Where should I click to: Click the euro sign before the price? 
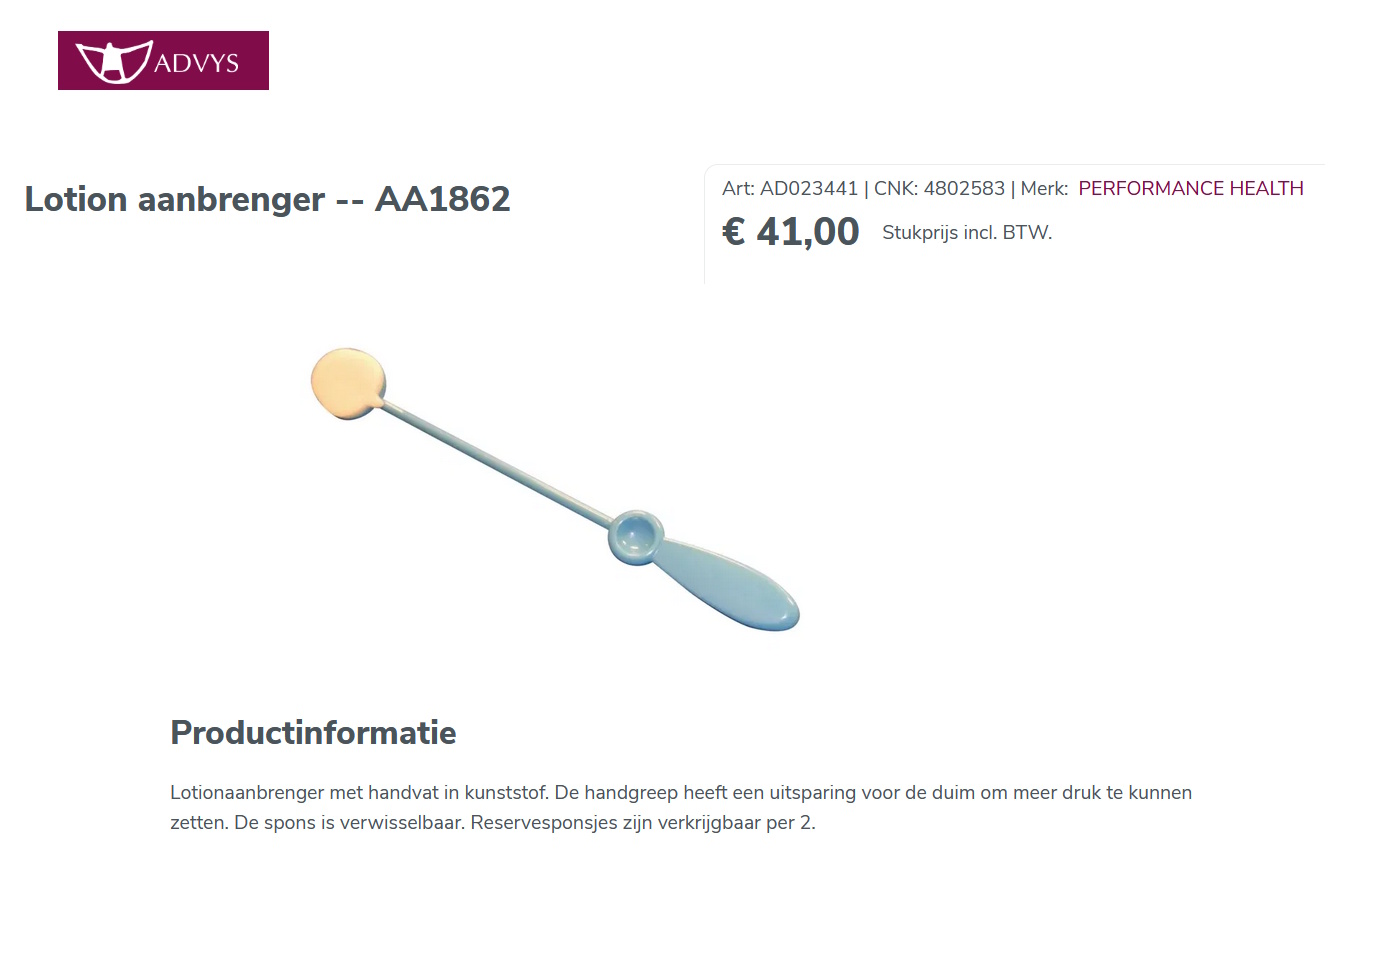pyautogui.click(x=734, y=232)
